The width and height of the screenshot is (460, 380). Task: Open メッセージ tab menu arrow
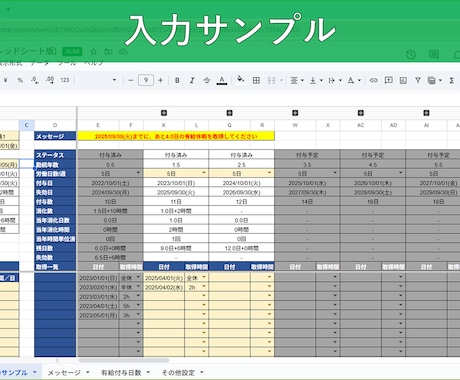[88, 372]
